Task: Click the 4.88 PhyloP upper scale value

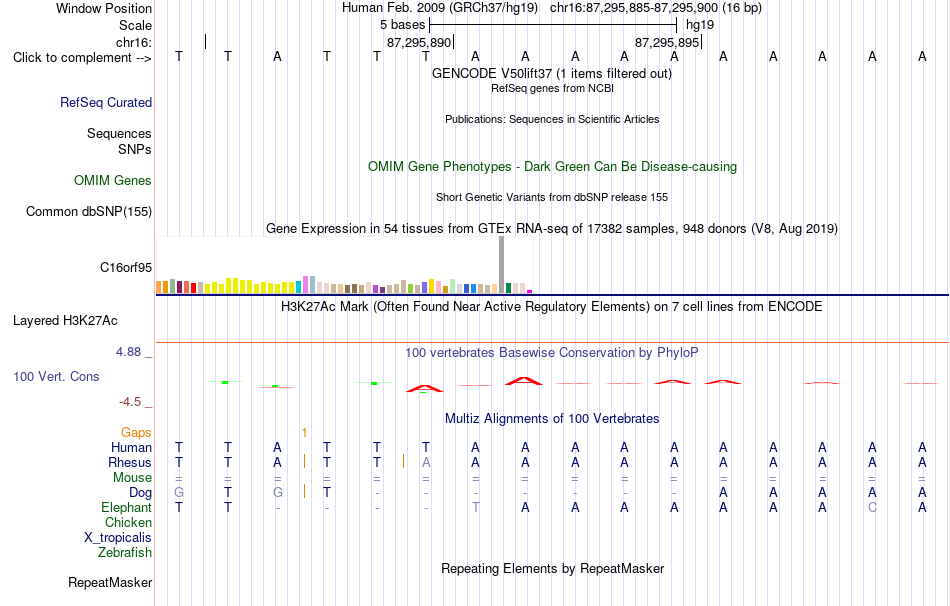Action: [129, 352]
